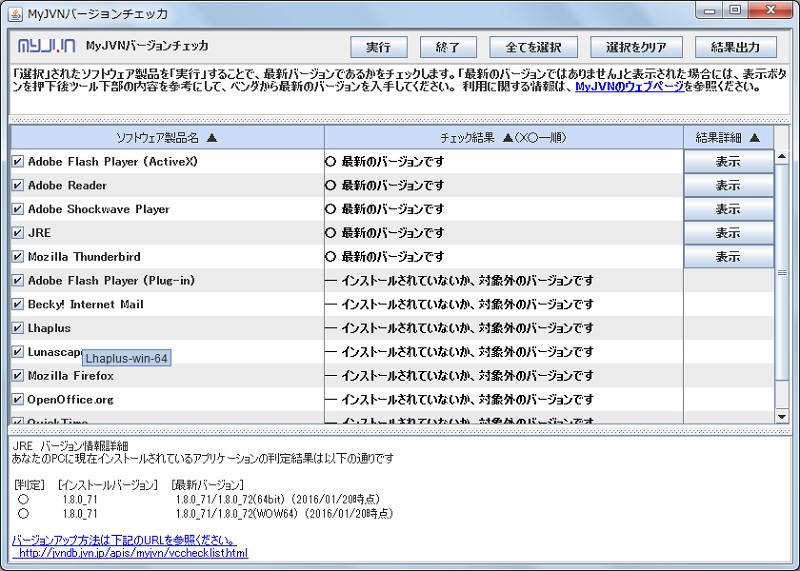Click the 実行 button
Viewport: 800px width, 571px height.
379,47
